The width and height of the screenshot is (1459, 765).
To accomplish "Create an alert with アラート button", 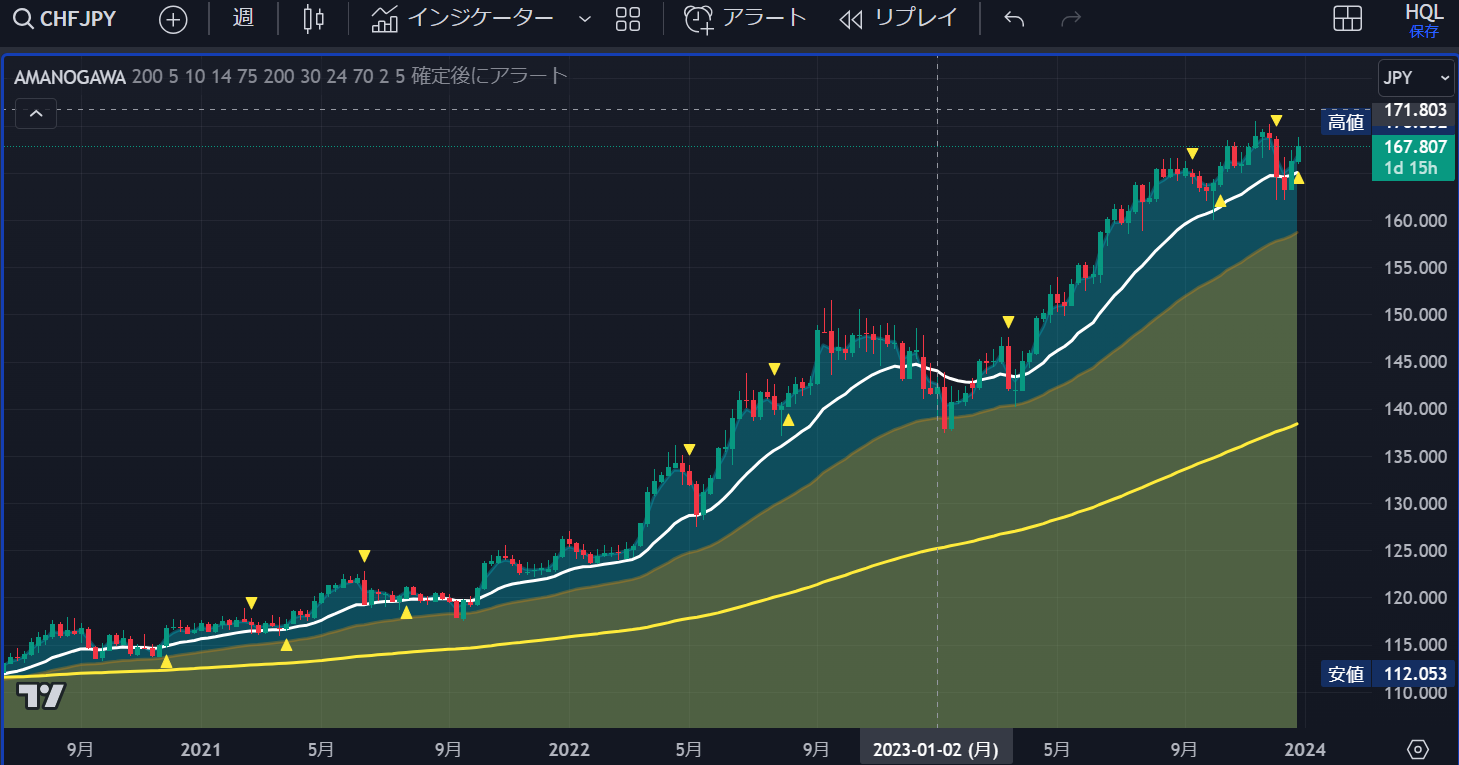I will [x=745, y=18].
